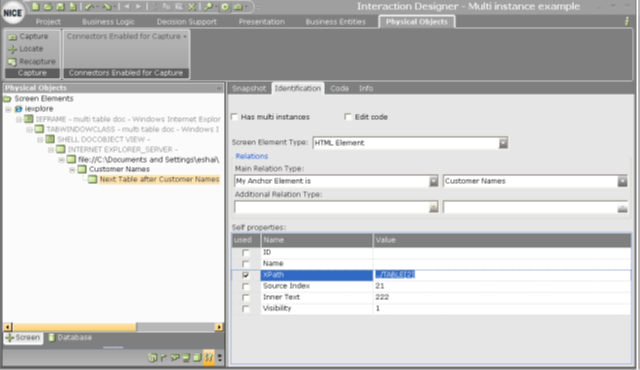Click the Recapture button
This screenshot has height=370, width=640.
(32, 62)
